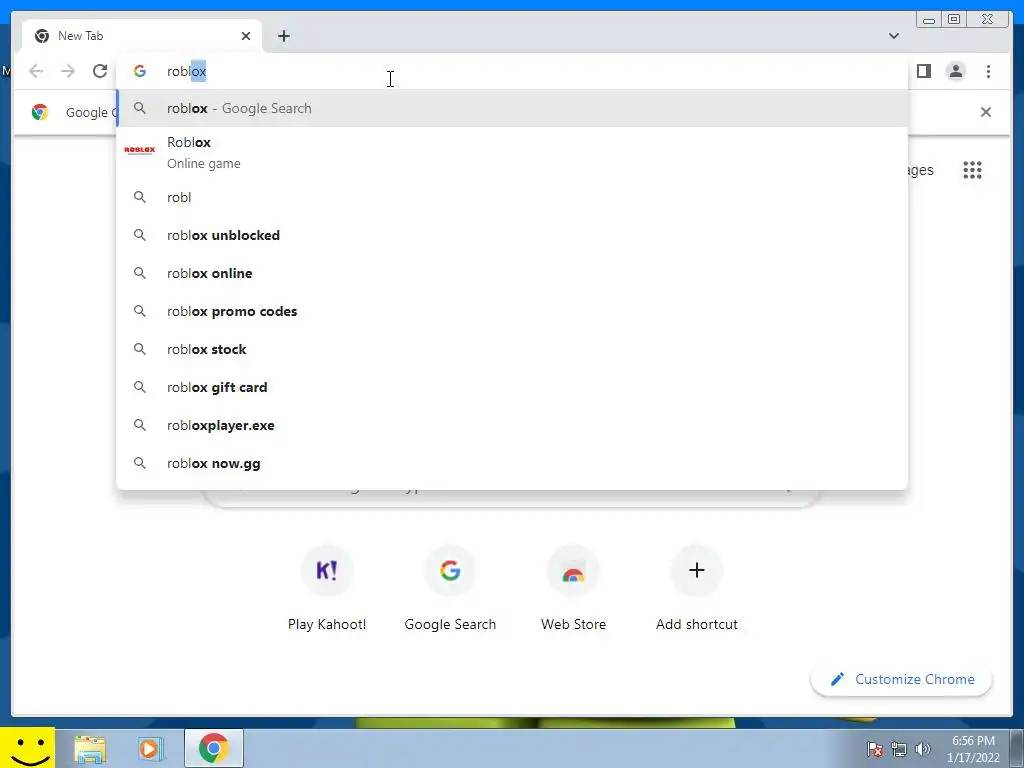Click the smiley face Start button

27,748
